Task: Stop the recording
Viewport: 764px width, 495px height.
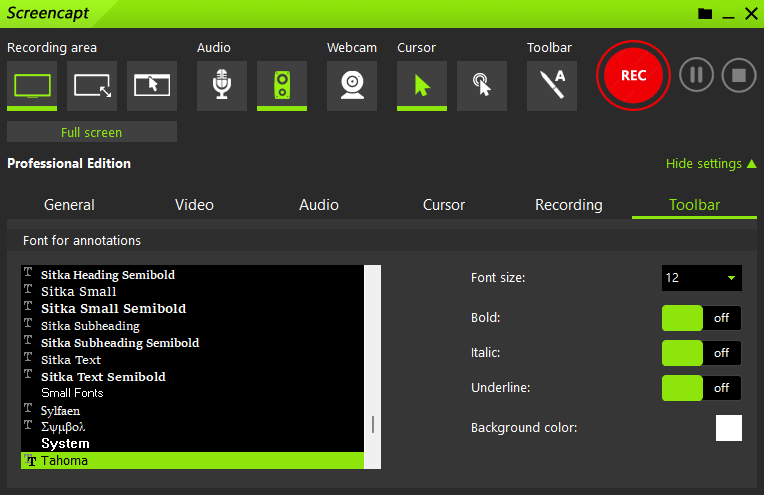Action: [x=739, y=75]
